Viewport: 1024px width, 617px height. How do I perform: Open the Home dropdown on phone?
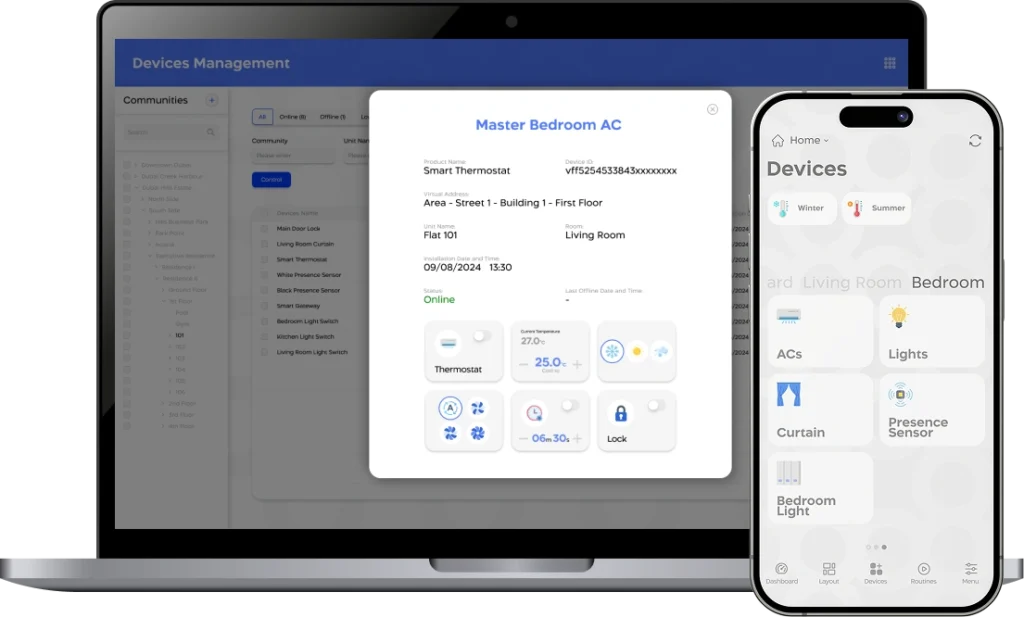[808, 141]
